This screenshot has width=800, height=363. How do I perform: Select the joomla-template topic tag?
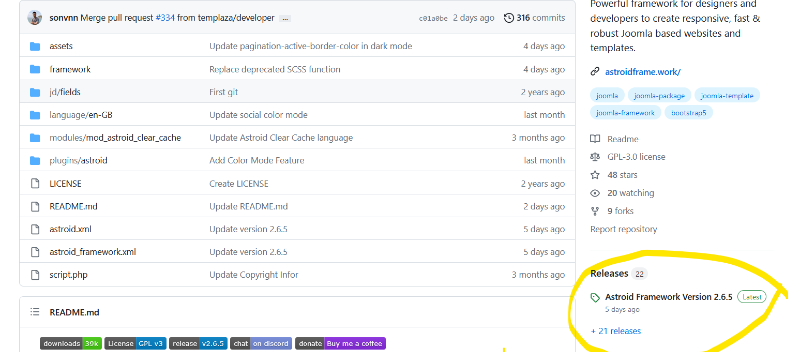[727, 95]
